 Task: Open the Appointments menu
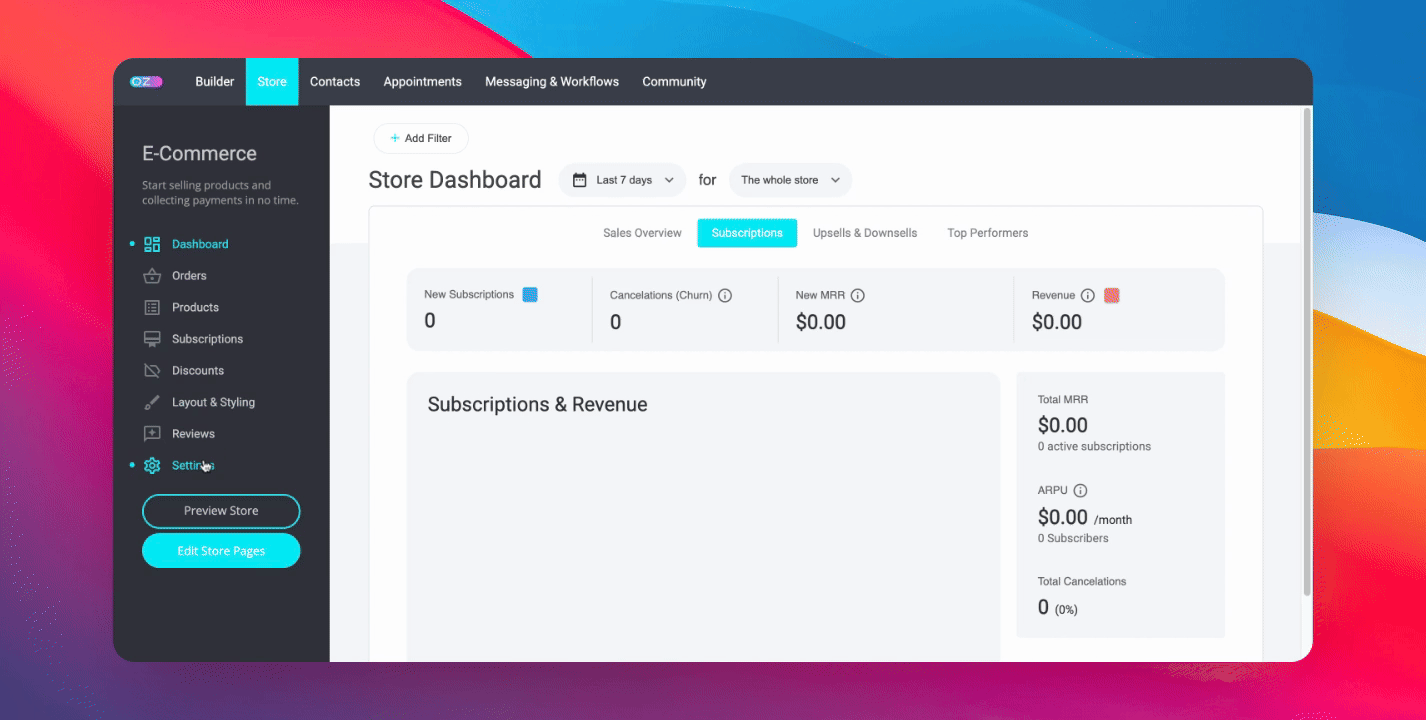[423, 82]
